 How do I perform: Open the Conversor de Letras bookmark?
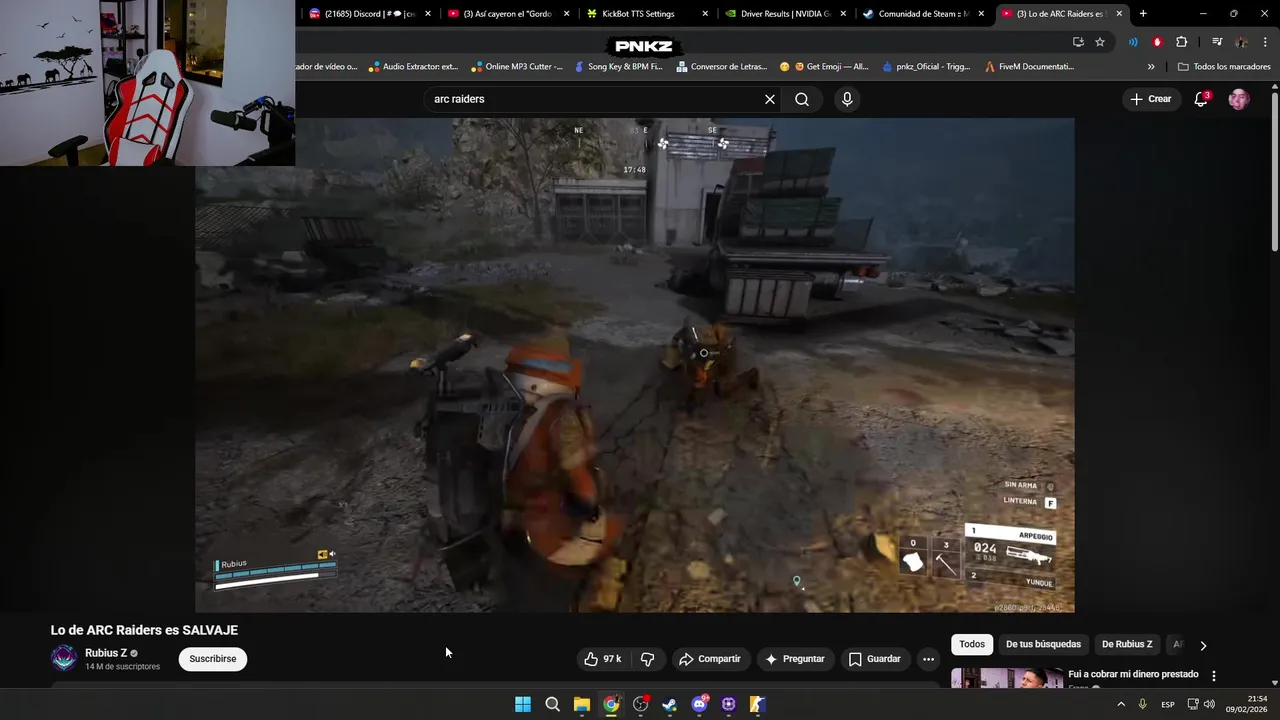tap(721, 67)
